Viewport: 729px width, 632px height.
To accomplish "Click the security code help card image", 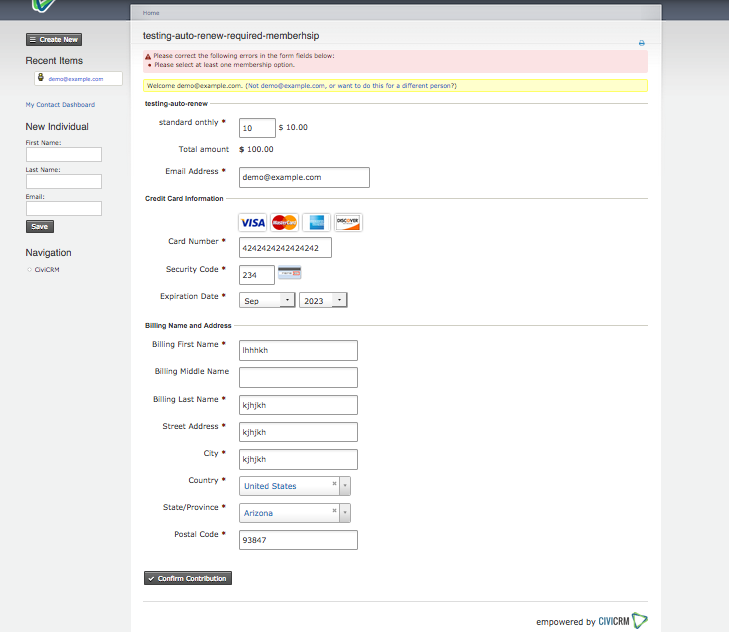I will (289, 273).
